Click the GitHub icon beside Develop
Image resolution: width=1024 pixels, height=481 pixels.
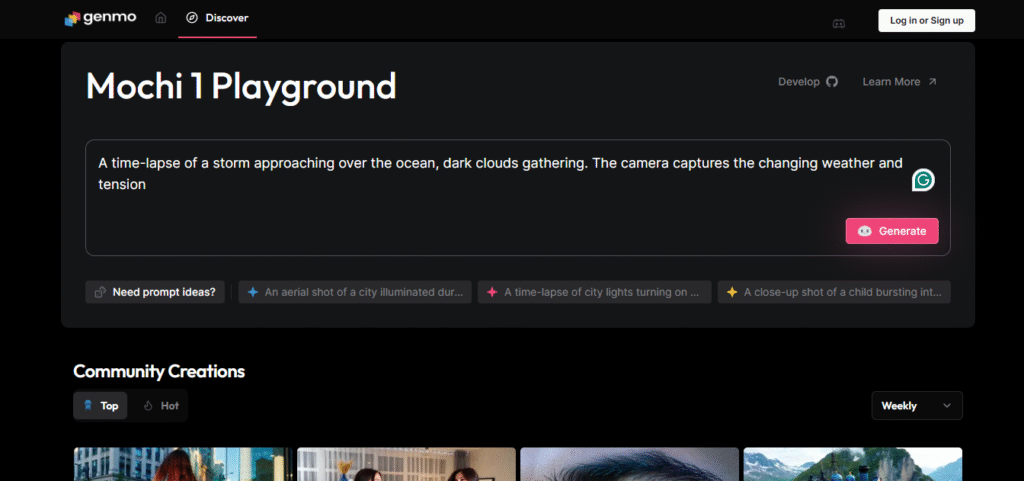[x=832, y=82]
